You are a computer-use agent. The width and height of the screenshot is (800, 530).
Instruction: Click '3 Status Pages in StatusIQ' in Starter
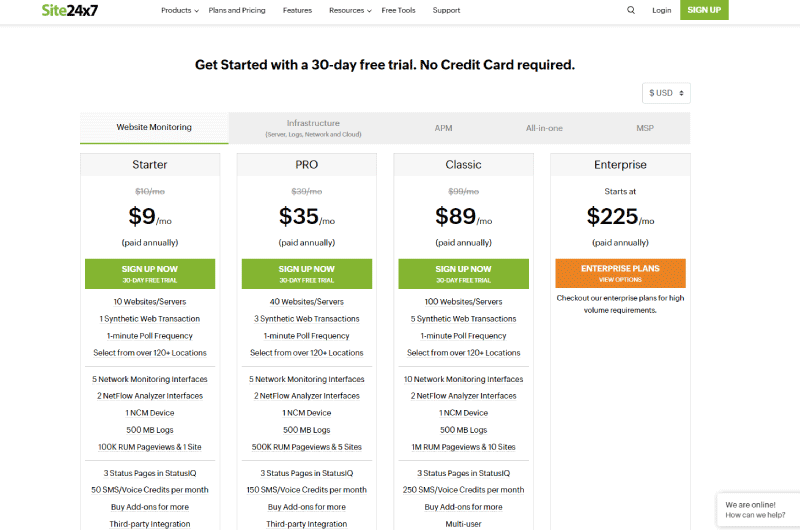[150, 473]
